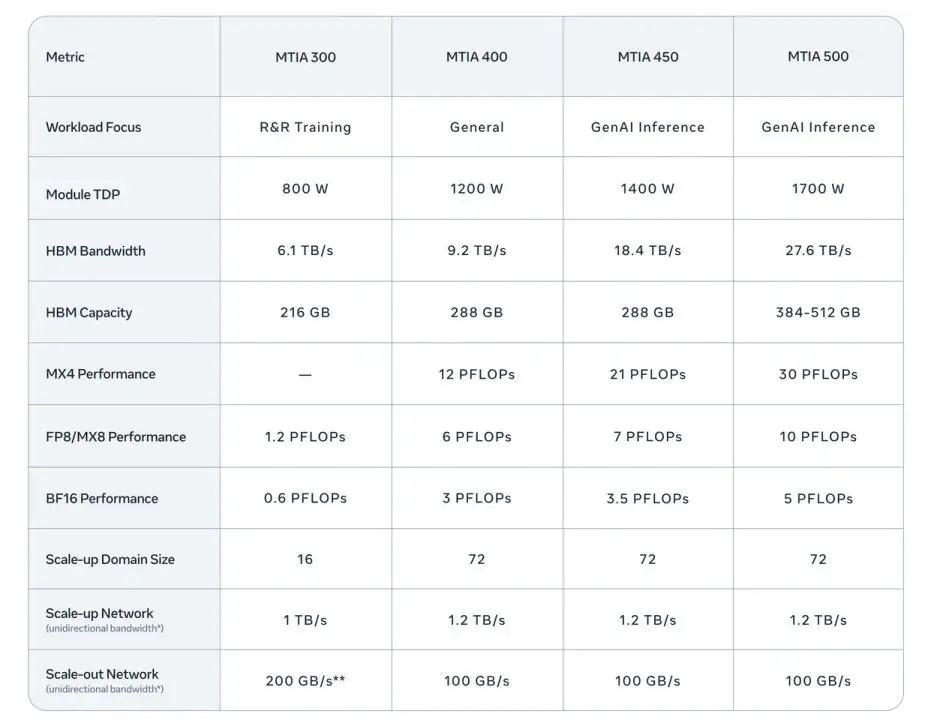946x720 pixels.
Task: Click the MTIA 500 column header
Action: pyautogui.click(x=817, y=57)
